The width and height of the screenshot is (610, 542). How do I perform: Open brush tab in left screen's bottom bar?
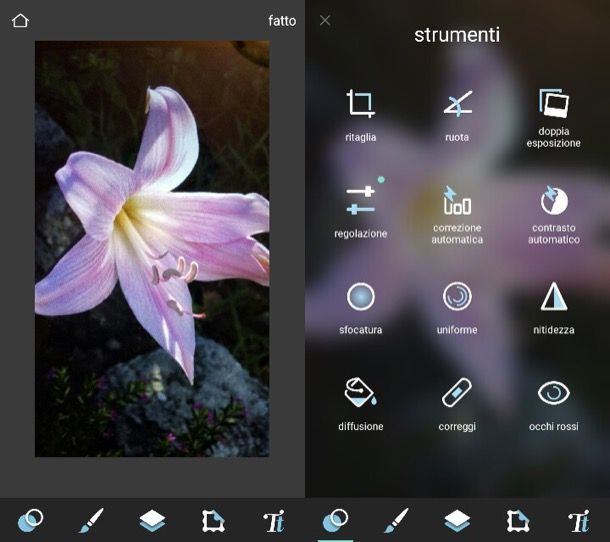[x=91, y=521]
